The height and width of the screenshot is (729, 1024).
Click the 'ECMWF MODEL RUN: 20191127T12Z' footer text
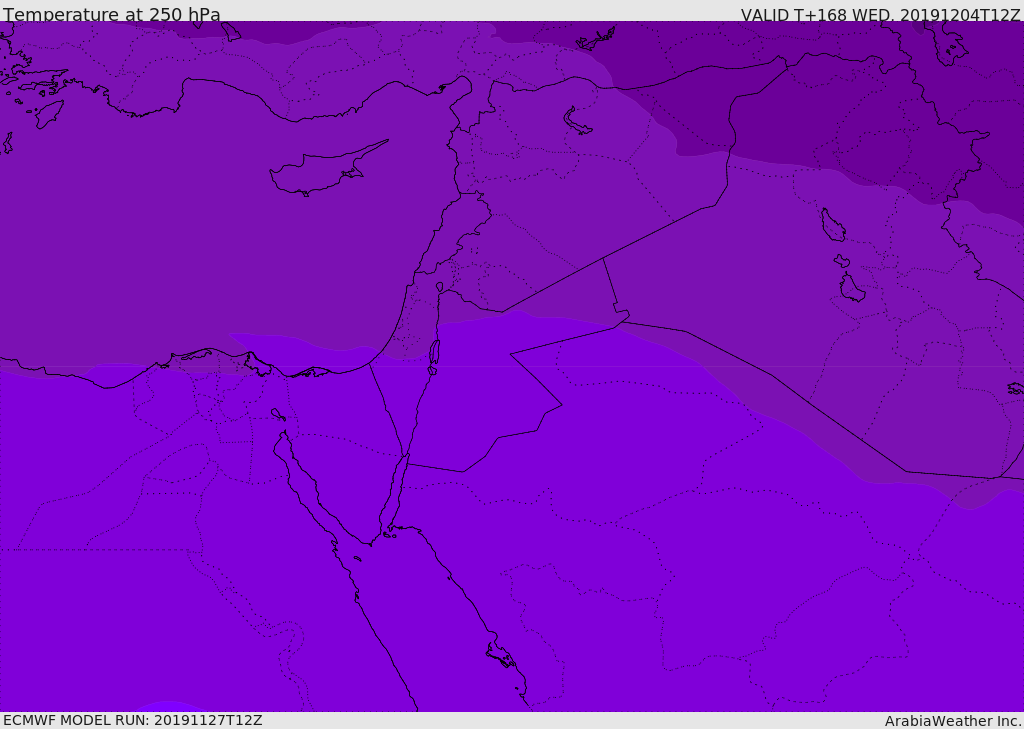(x=133, y=720)
